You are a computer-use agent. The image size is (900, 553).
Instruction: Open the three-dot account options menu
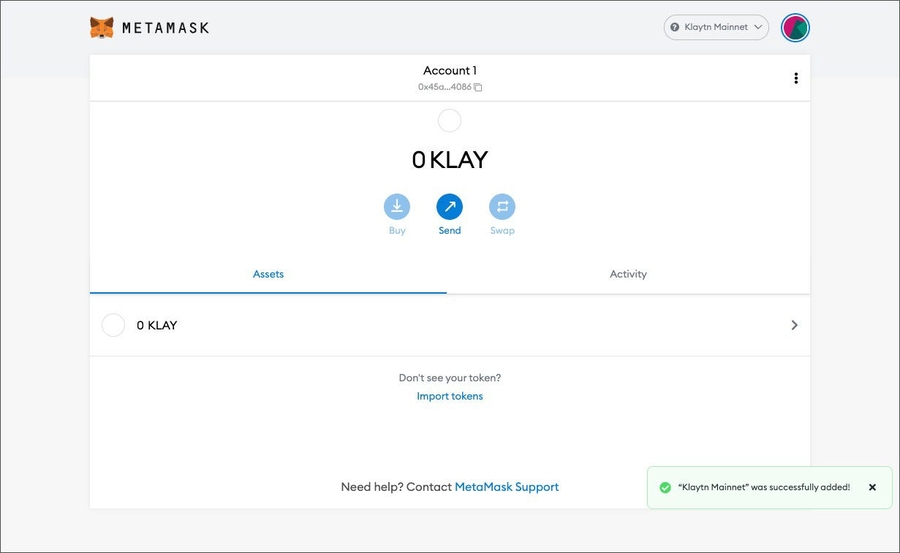point(795,78)
